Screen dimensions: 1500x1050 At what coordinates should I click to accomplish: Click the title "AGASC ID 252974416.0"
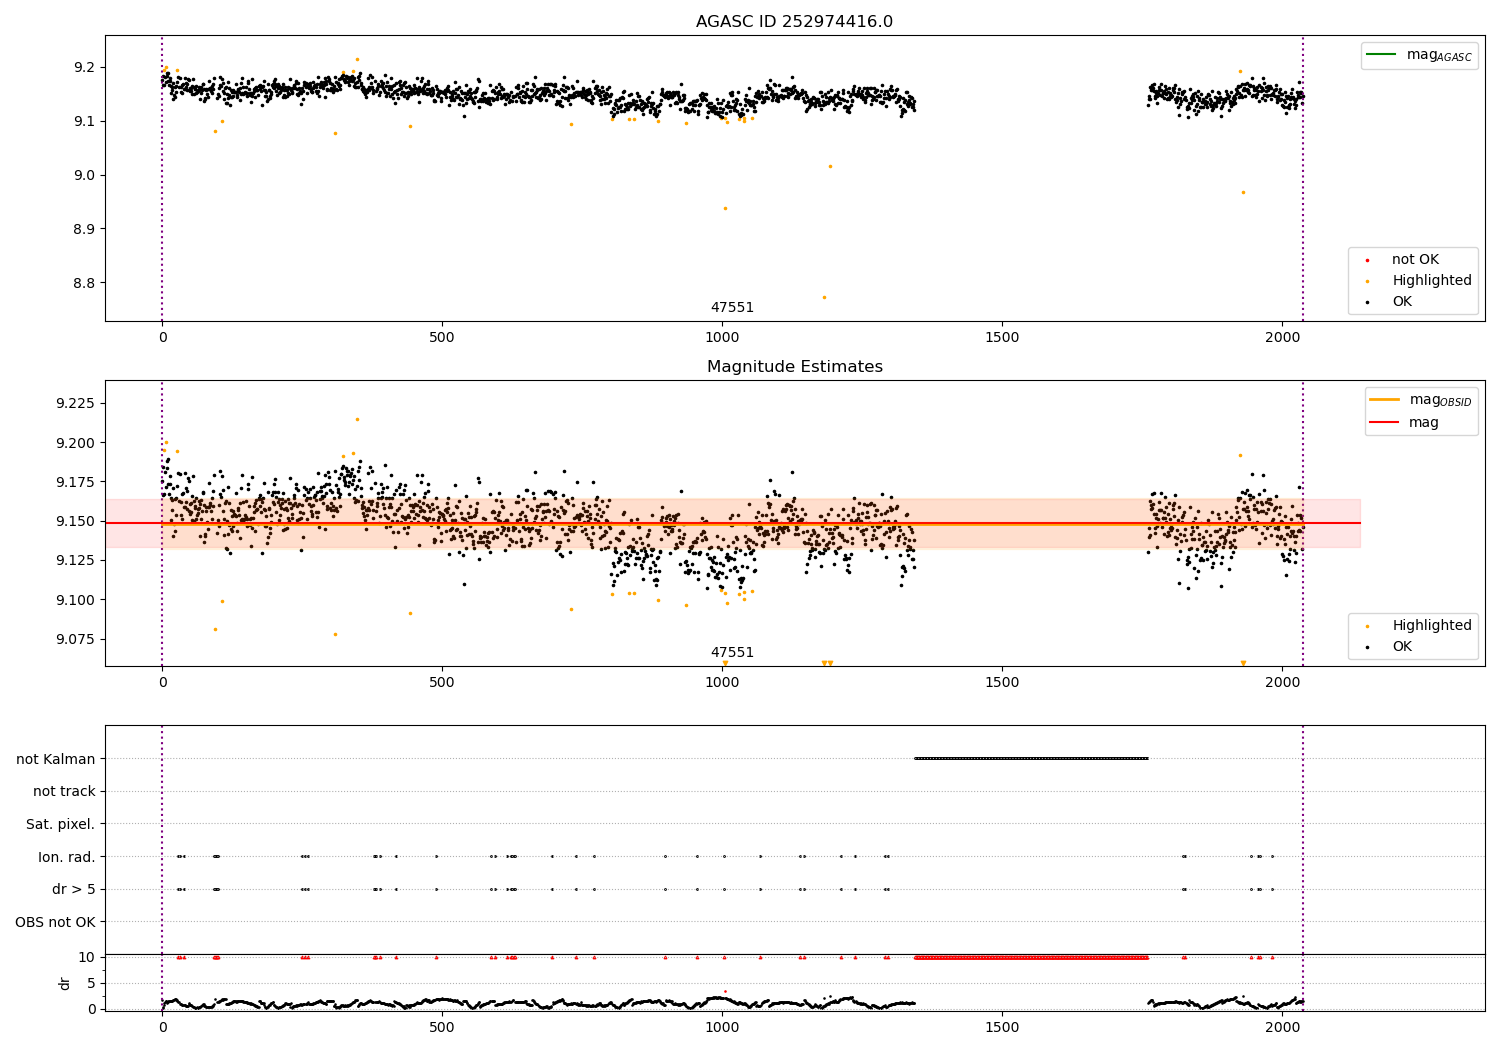click(x=794, y=22)
